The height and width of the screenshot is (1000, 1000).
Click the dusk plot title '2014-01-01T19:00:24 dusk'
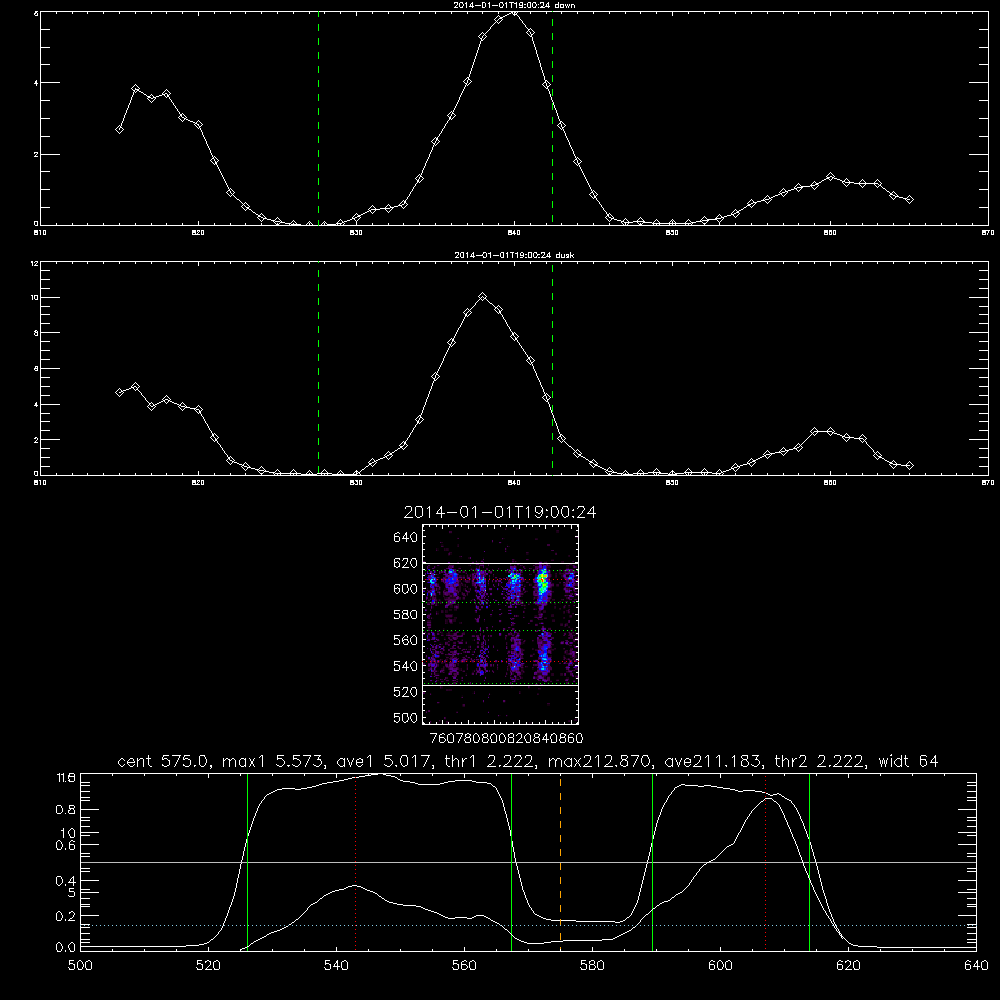coord(514,255)
